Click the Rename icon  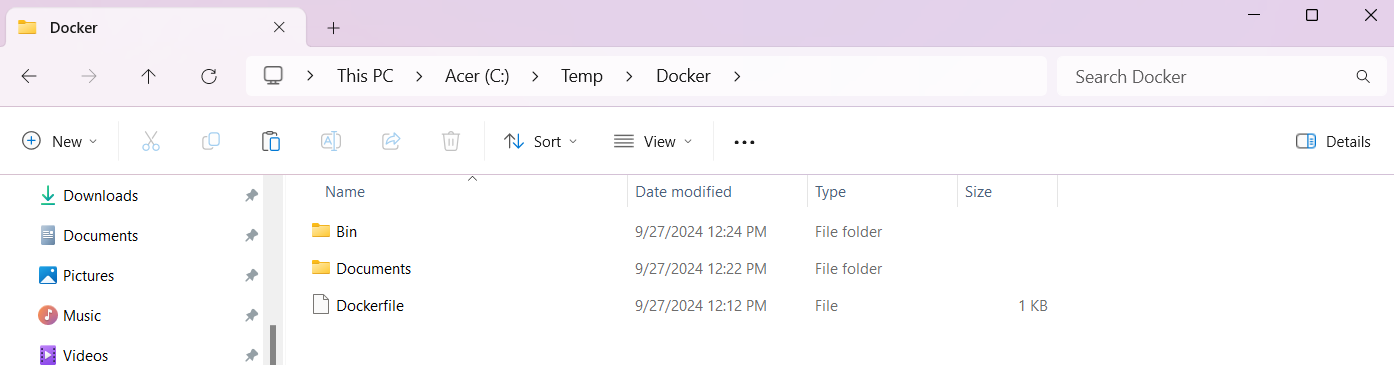[331, 141]
